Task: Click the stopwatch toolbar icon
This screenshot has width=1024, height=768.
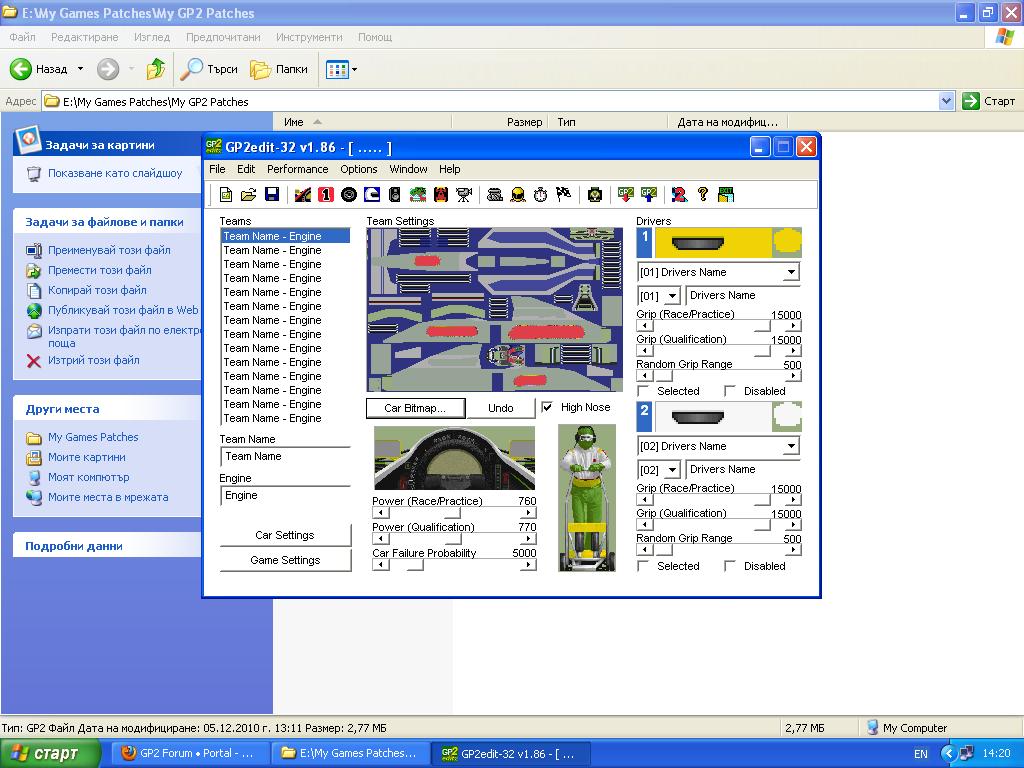Action: [x=540, y=195]
